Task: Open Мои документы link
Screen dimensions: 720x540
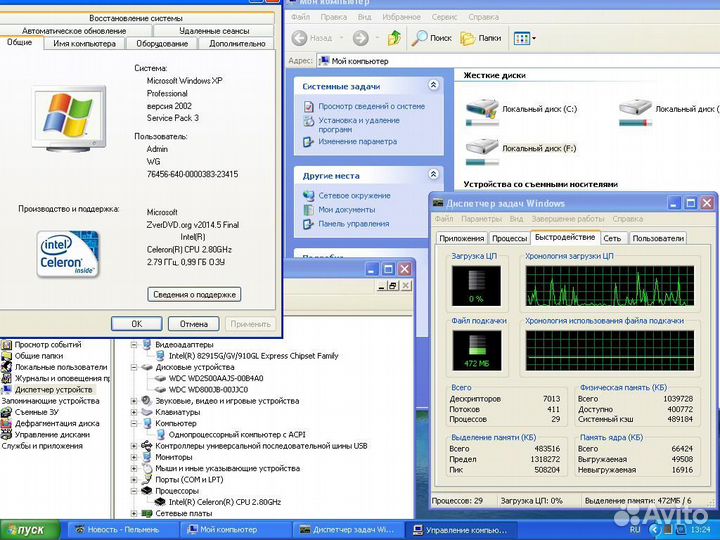Action: pos(347,209)
